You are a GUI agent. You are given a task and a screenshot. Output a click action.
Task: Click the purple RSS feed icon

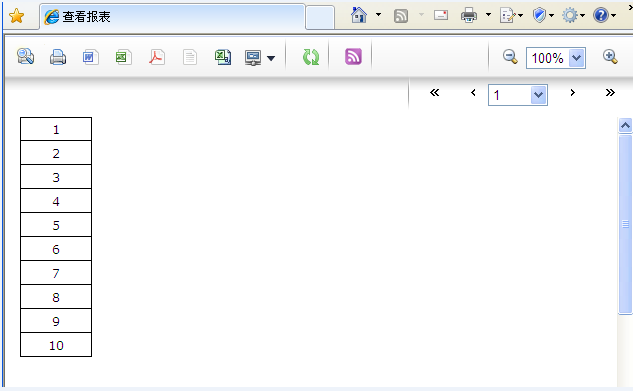click(x=353, y=56)
